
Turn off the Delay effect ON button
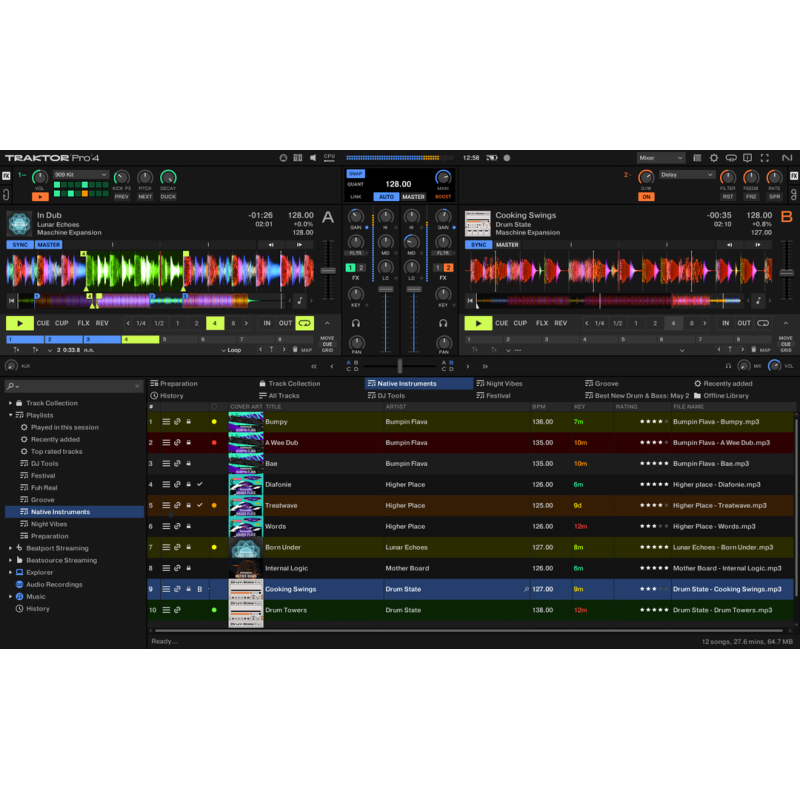point(646,197)
